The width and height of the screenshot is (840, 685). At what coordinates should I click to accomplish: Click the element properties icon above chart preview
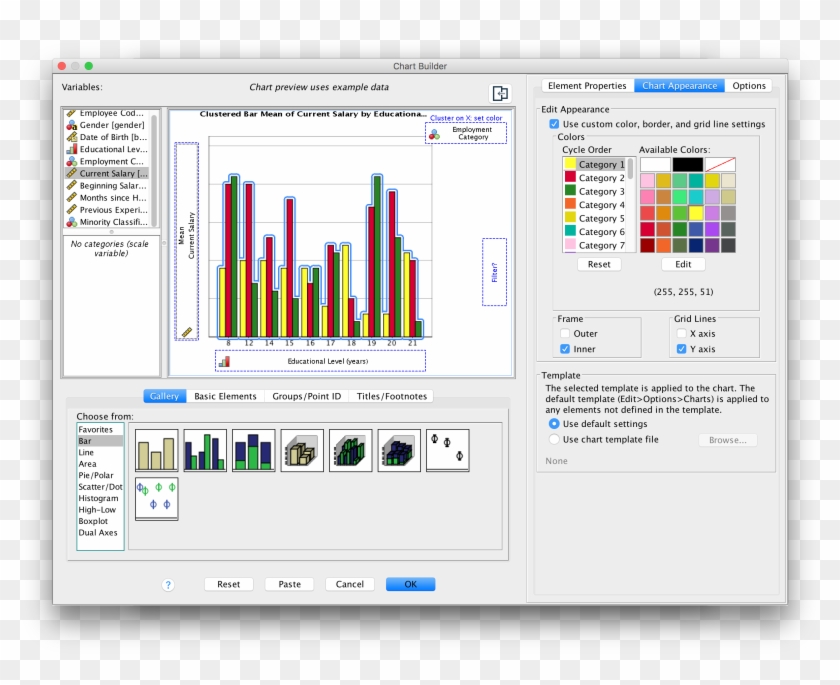point(500,91)
